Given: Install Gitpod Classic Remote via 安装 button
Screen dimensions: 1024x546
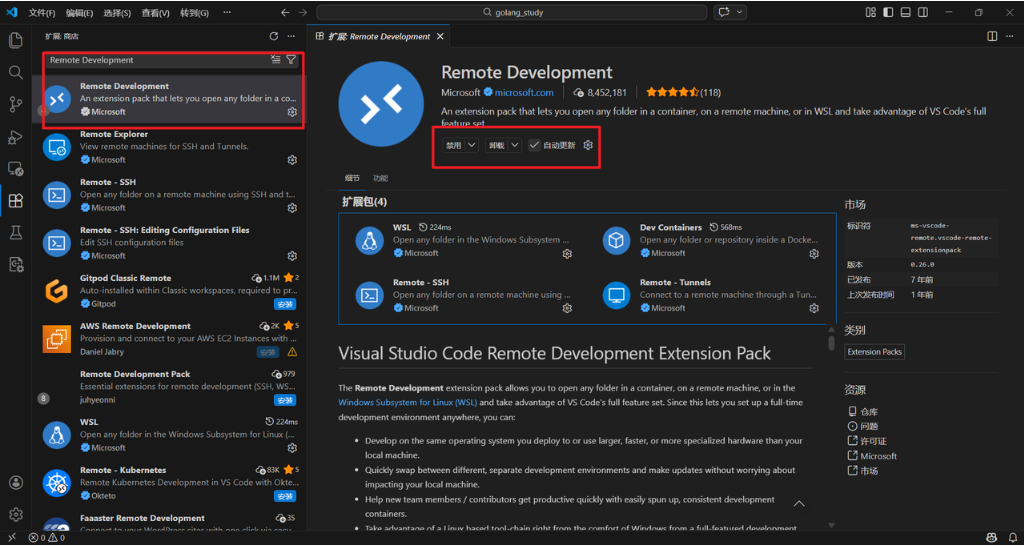Looking at the screenshot, I should (x=285, y=304).
